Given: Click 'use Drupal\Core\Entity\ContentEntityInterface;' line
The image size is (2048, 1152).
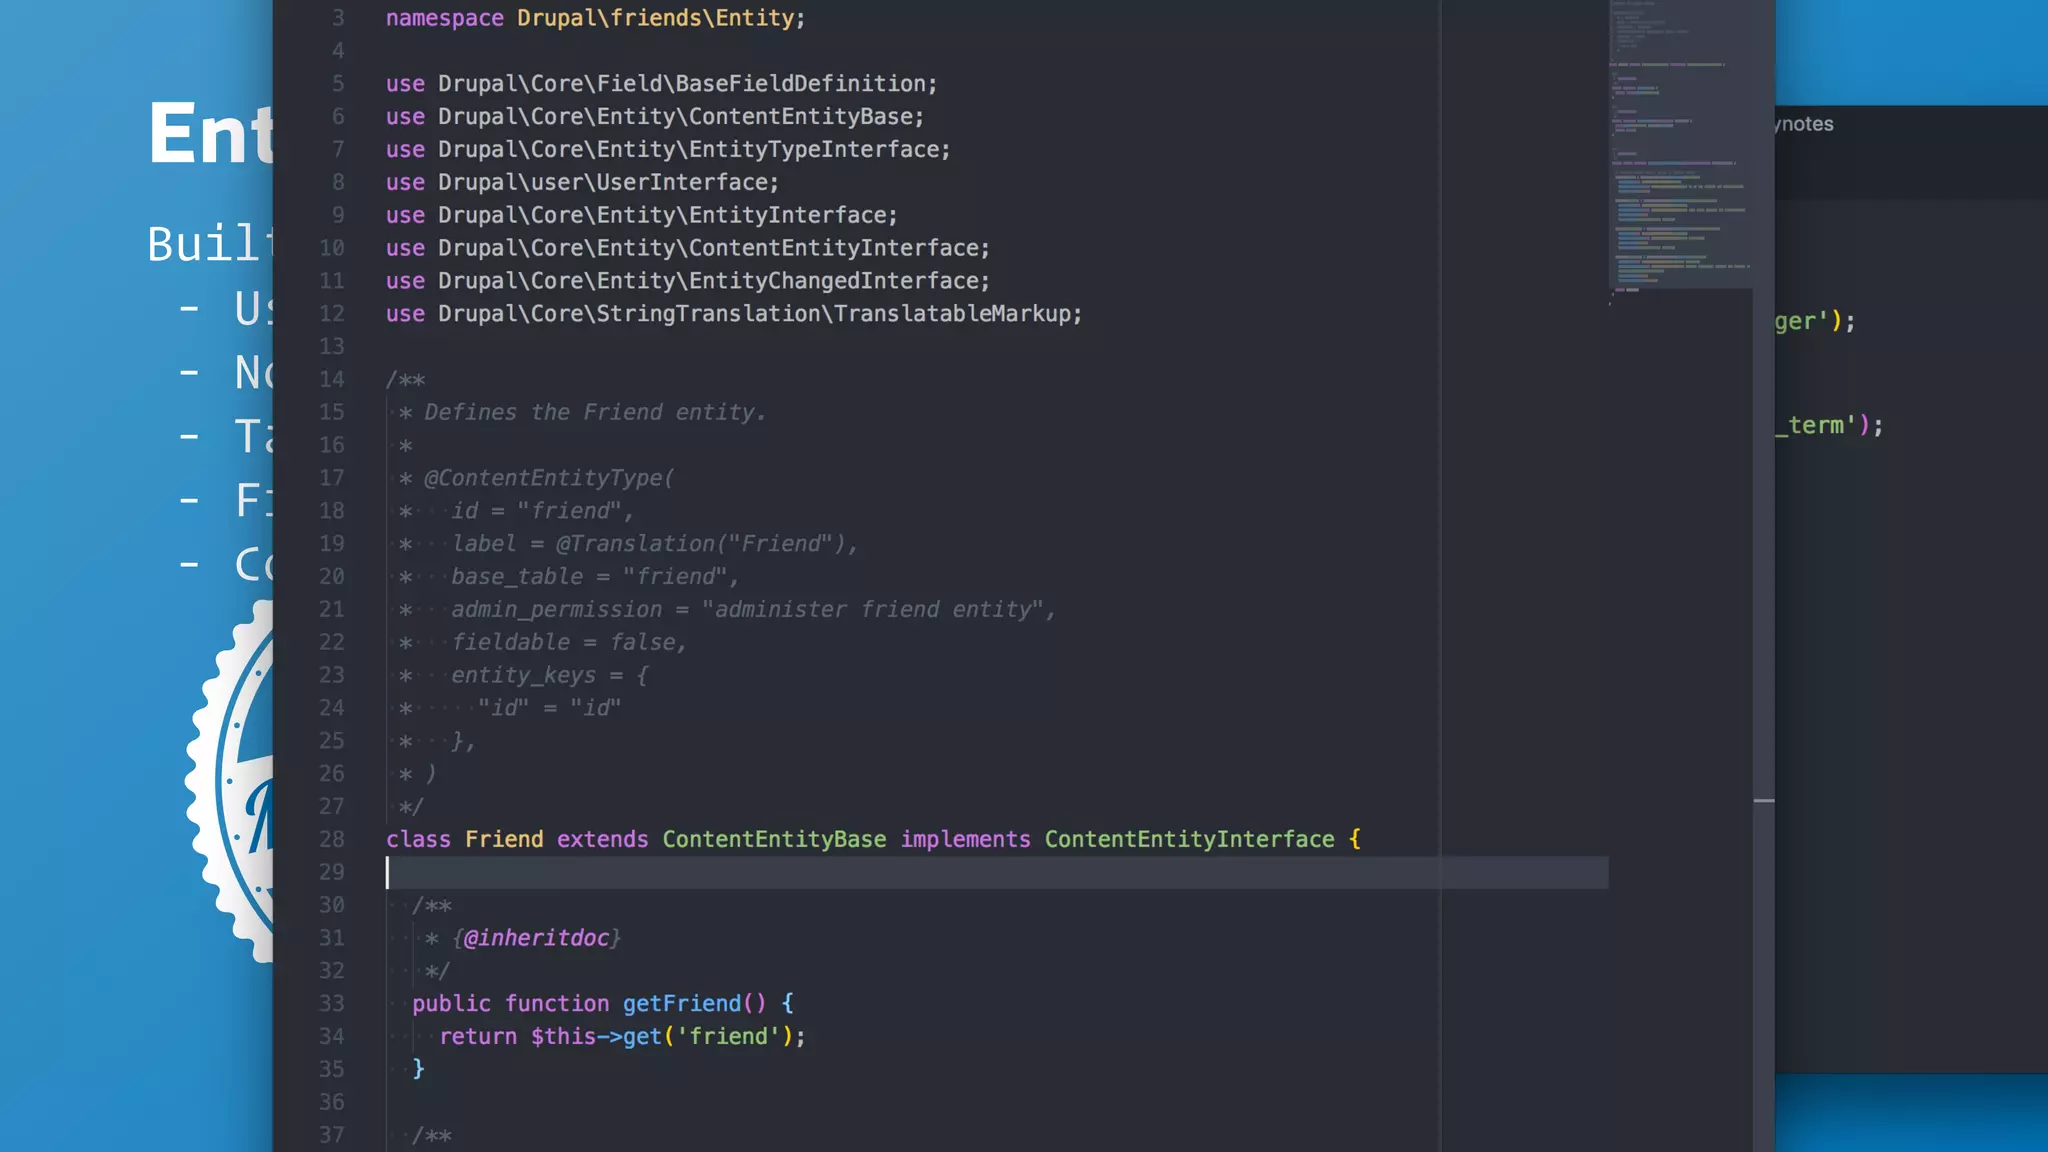Looking at the screenshot, I should click(x=688, y=248).
